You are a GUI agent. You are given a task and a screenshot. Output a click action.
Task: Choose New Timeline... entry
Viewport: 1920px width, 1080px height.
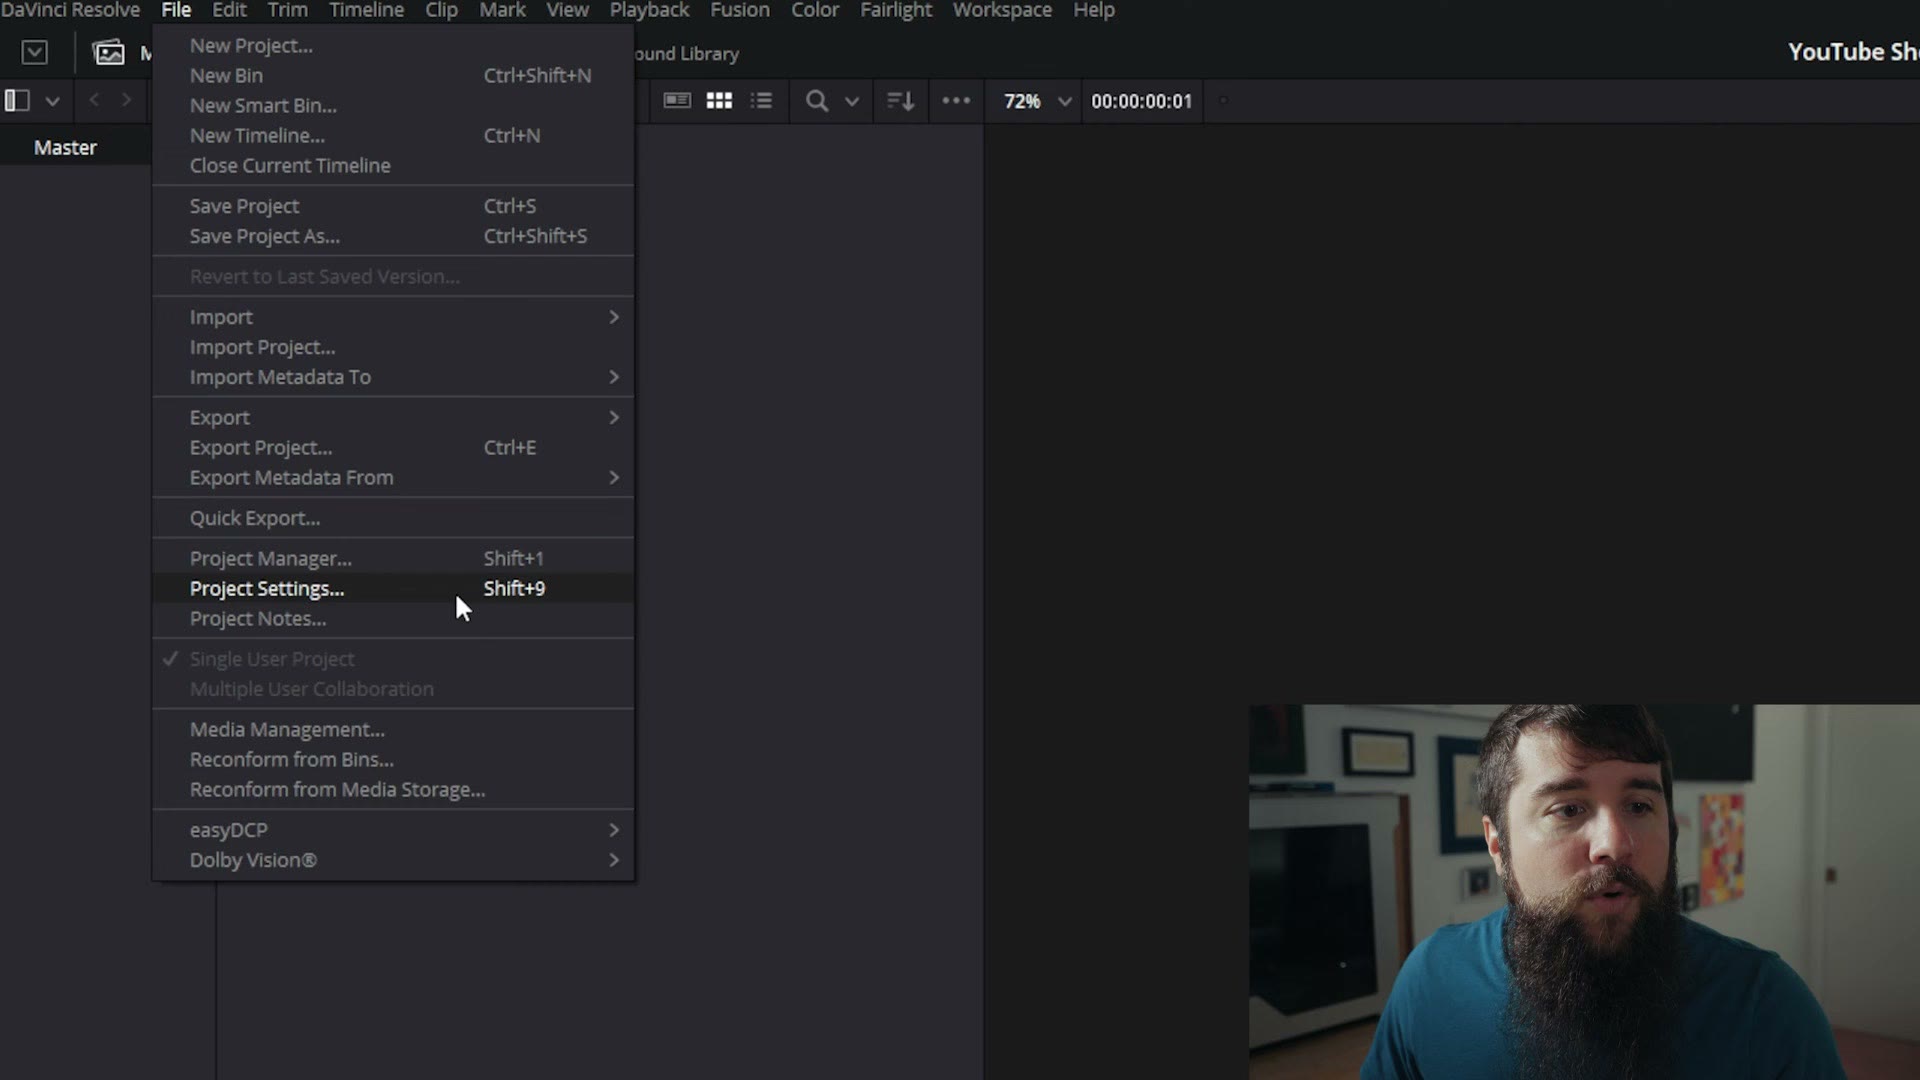[x=393, y=136]
